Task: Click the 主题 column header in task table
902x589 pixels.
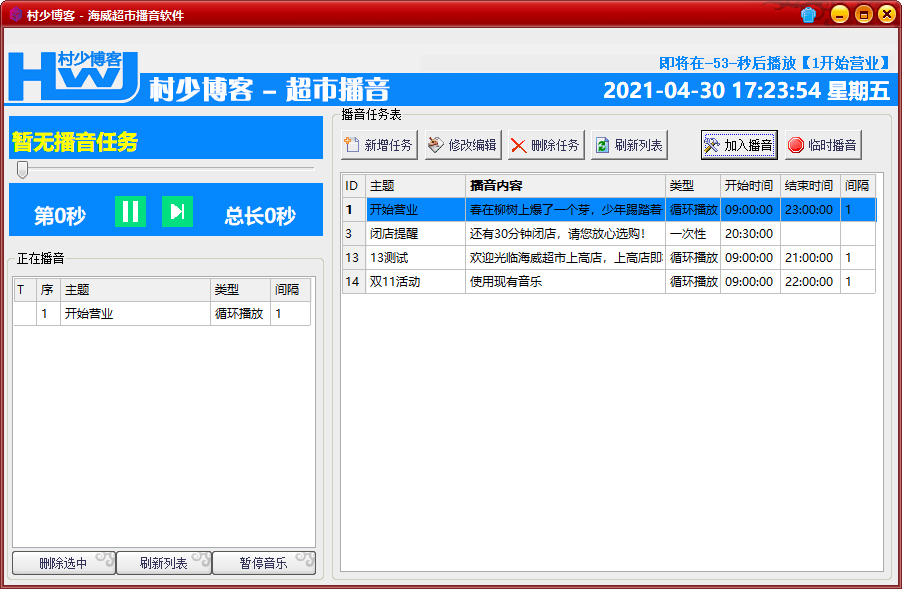Action: pyautogui.click(x=415, y=186)
